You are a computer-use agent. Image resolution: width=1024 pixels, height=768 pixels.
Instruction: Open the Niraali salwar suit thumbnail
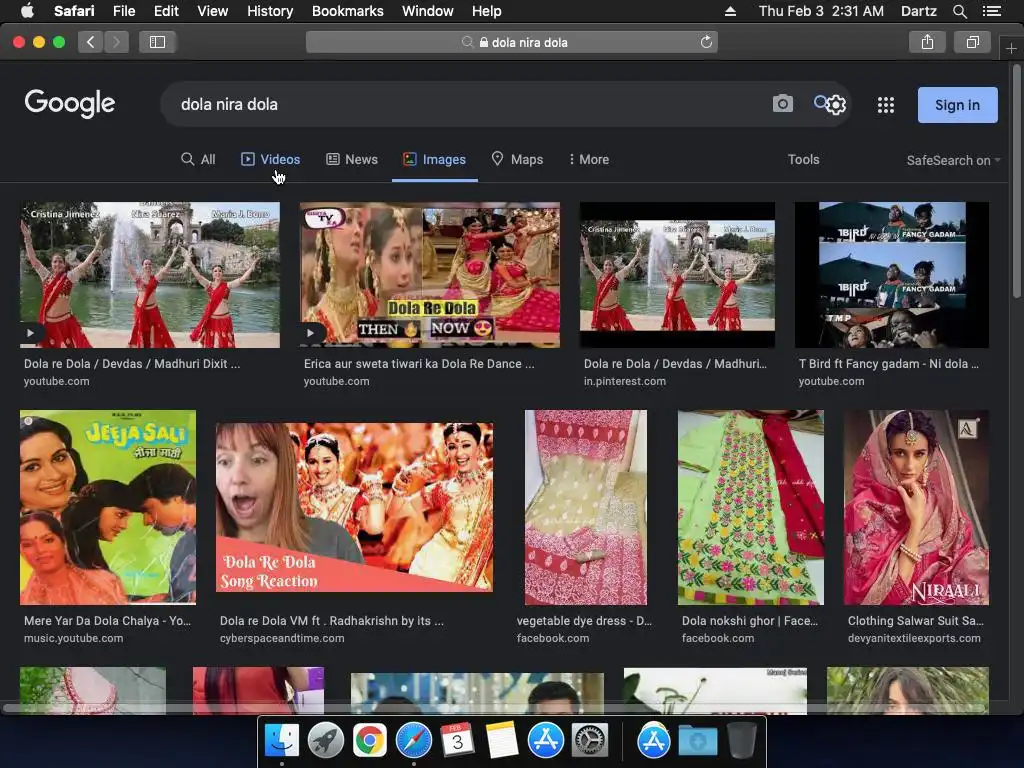(916, 507)
